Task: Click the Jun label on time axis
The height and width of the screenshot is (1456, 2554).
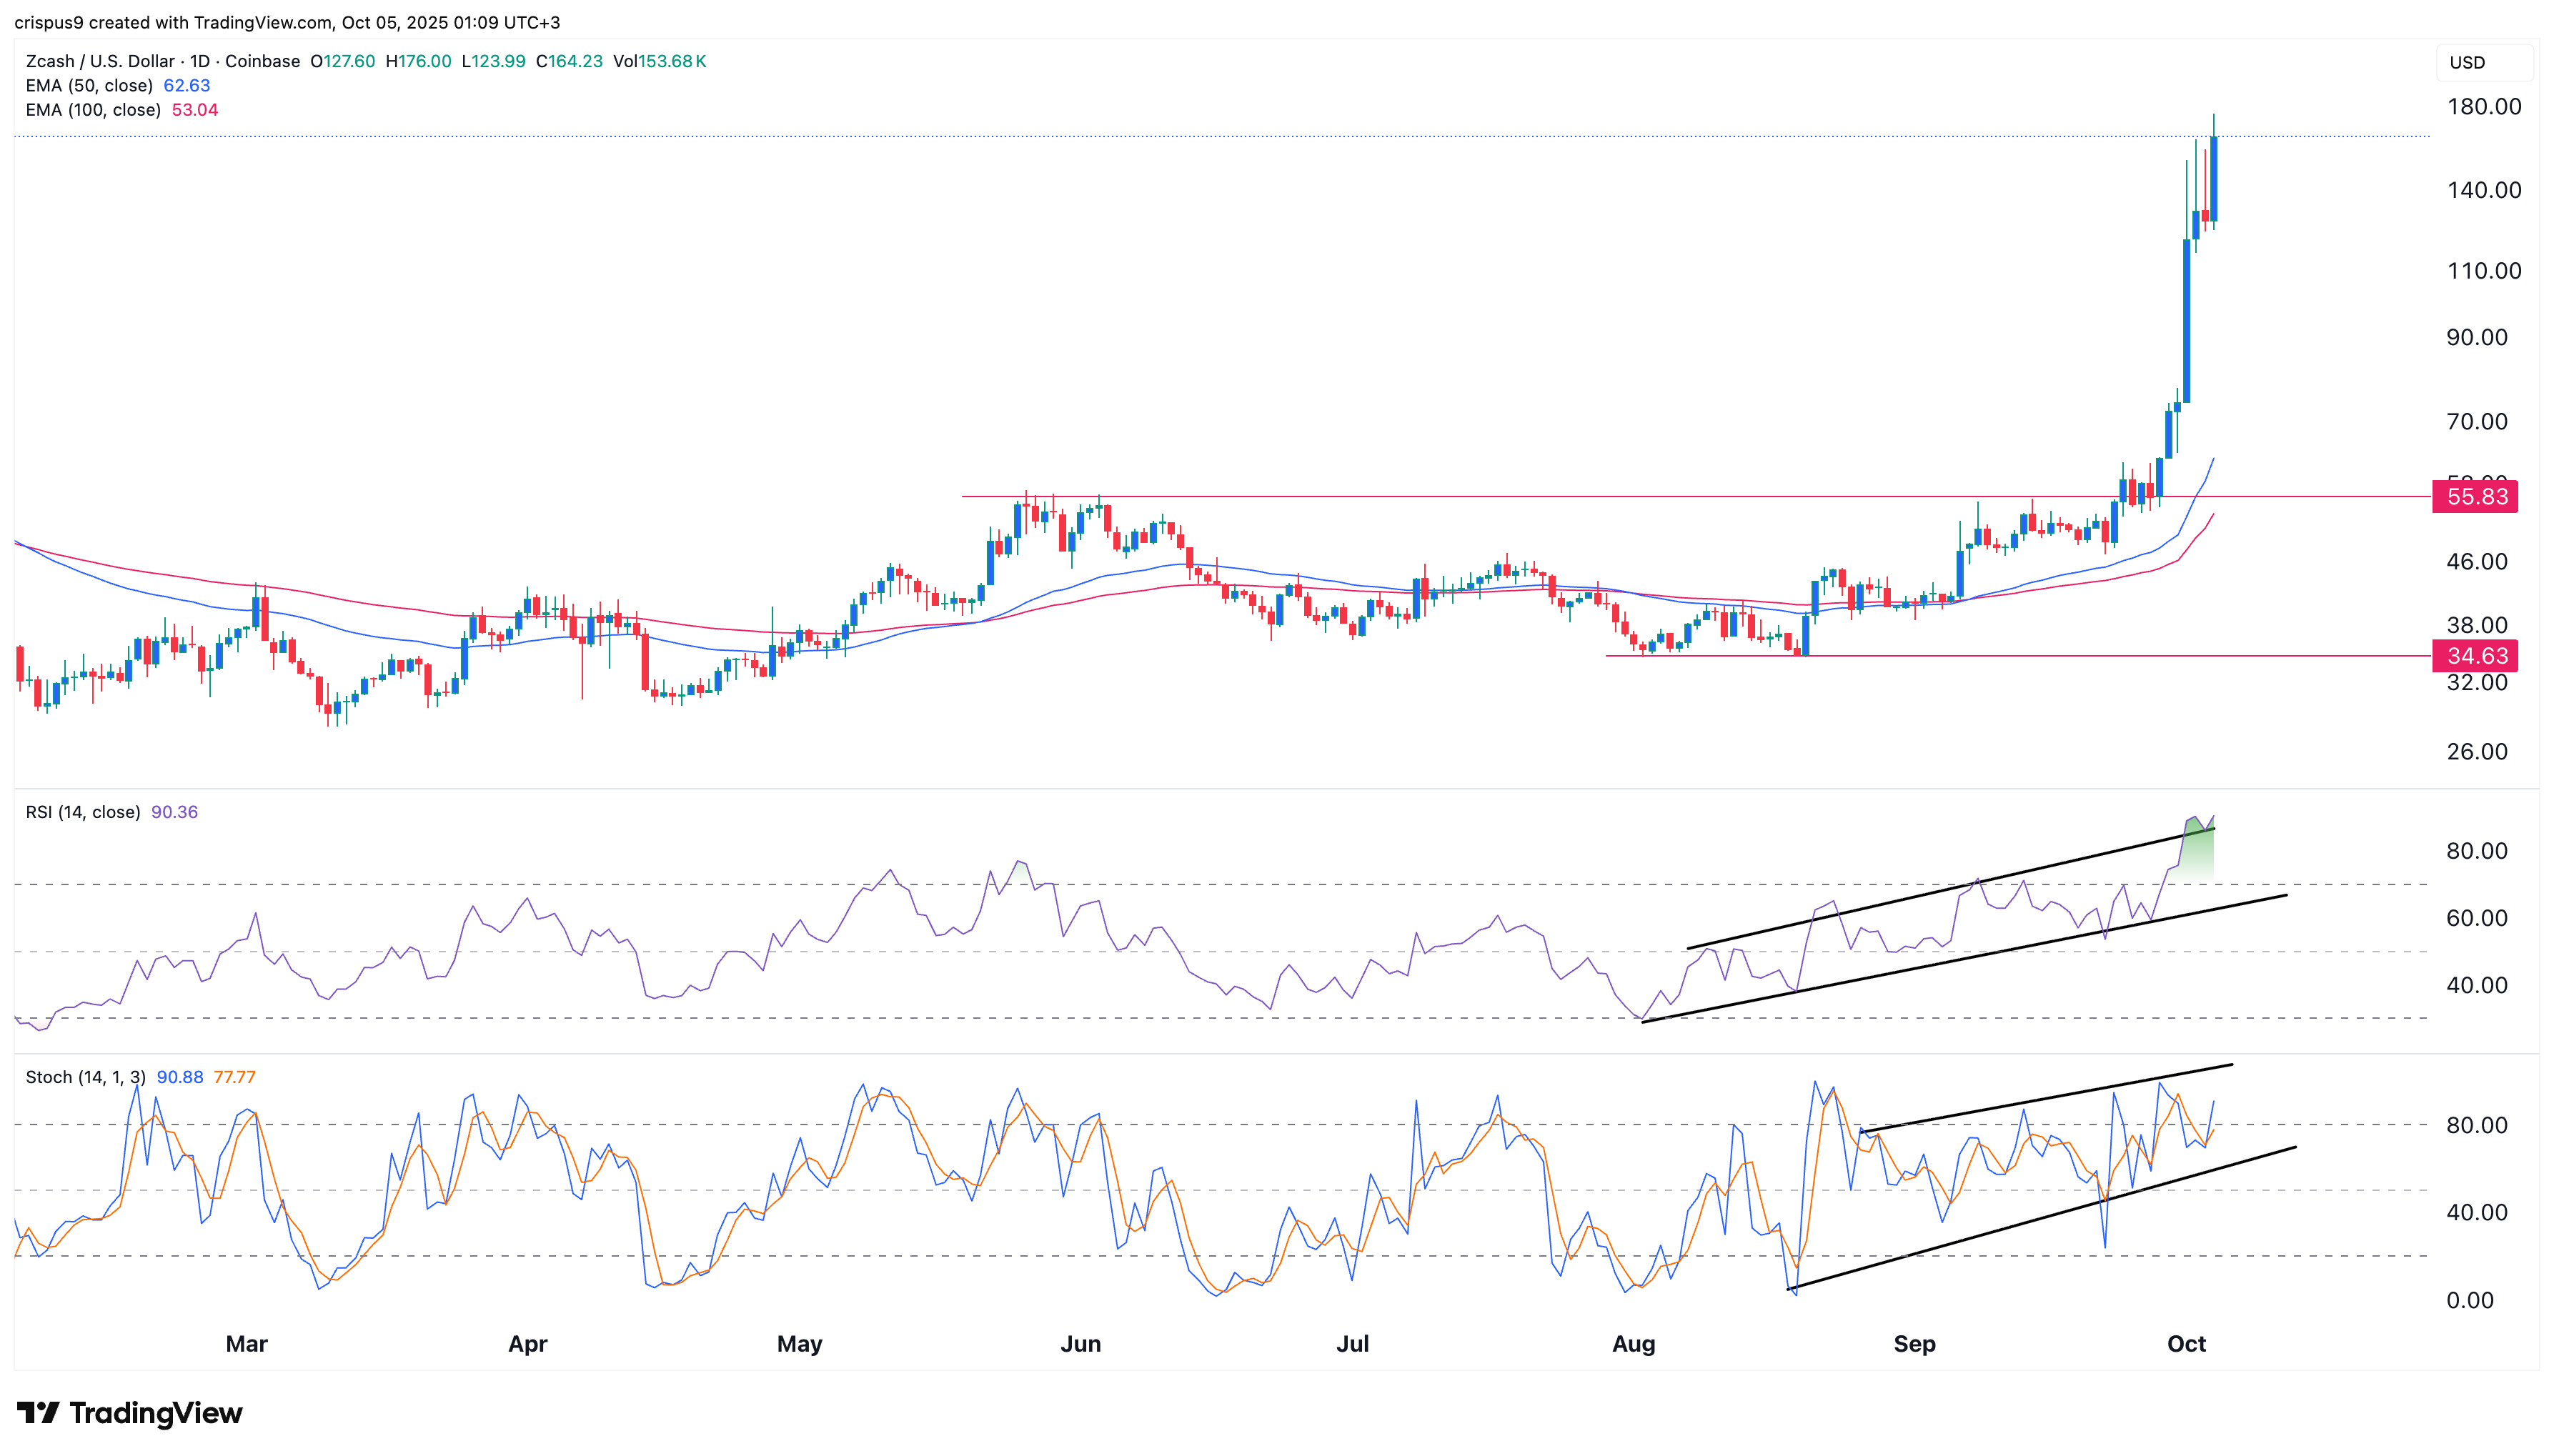Action: [x=1080, y=1343]
